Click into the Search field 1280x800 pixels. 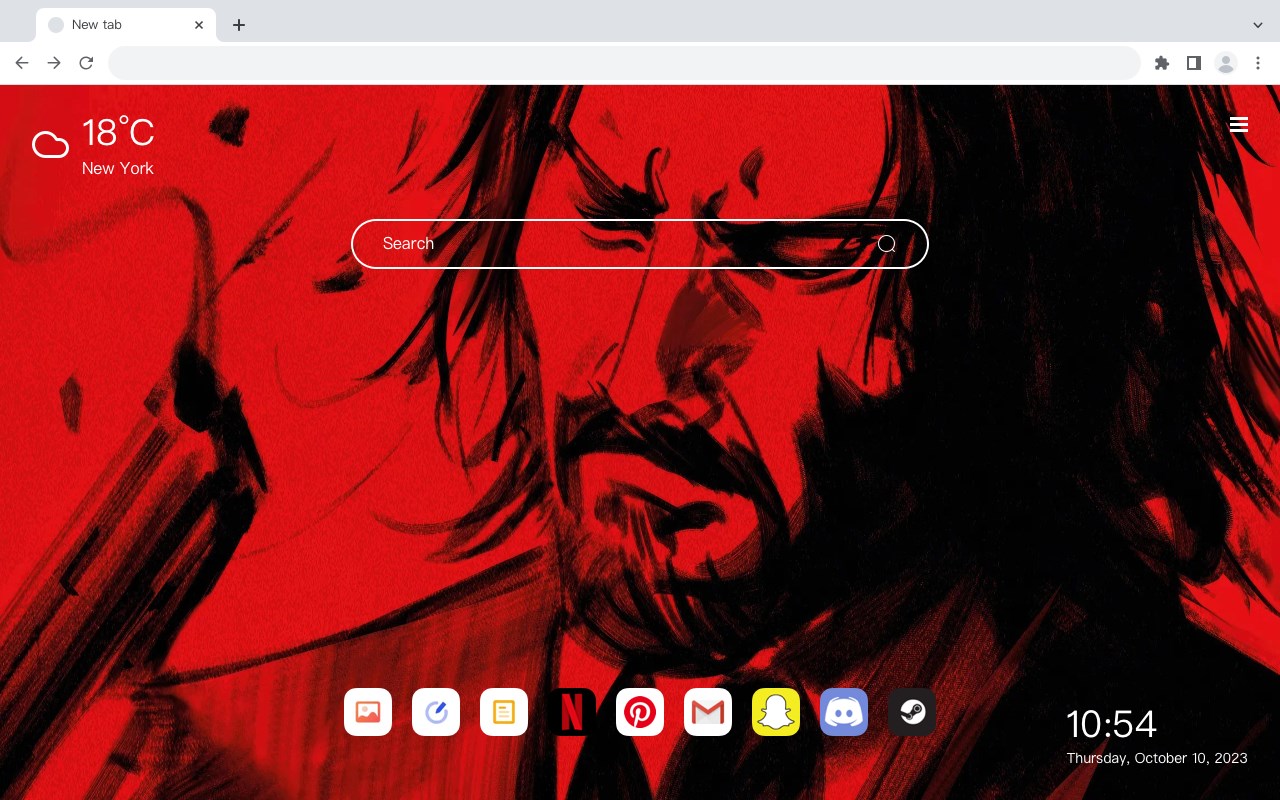pyautogui.click(x=640, y=244)
